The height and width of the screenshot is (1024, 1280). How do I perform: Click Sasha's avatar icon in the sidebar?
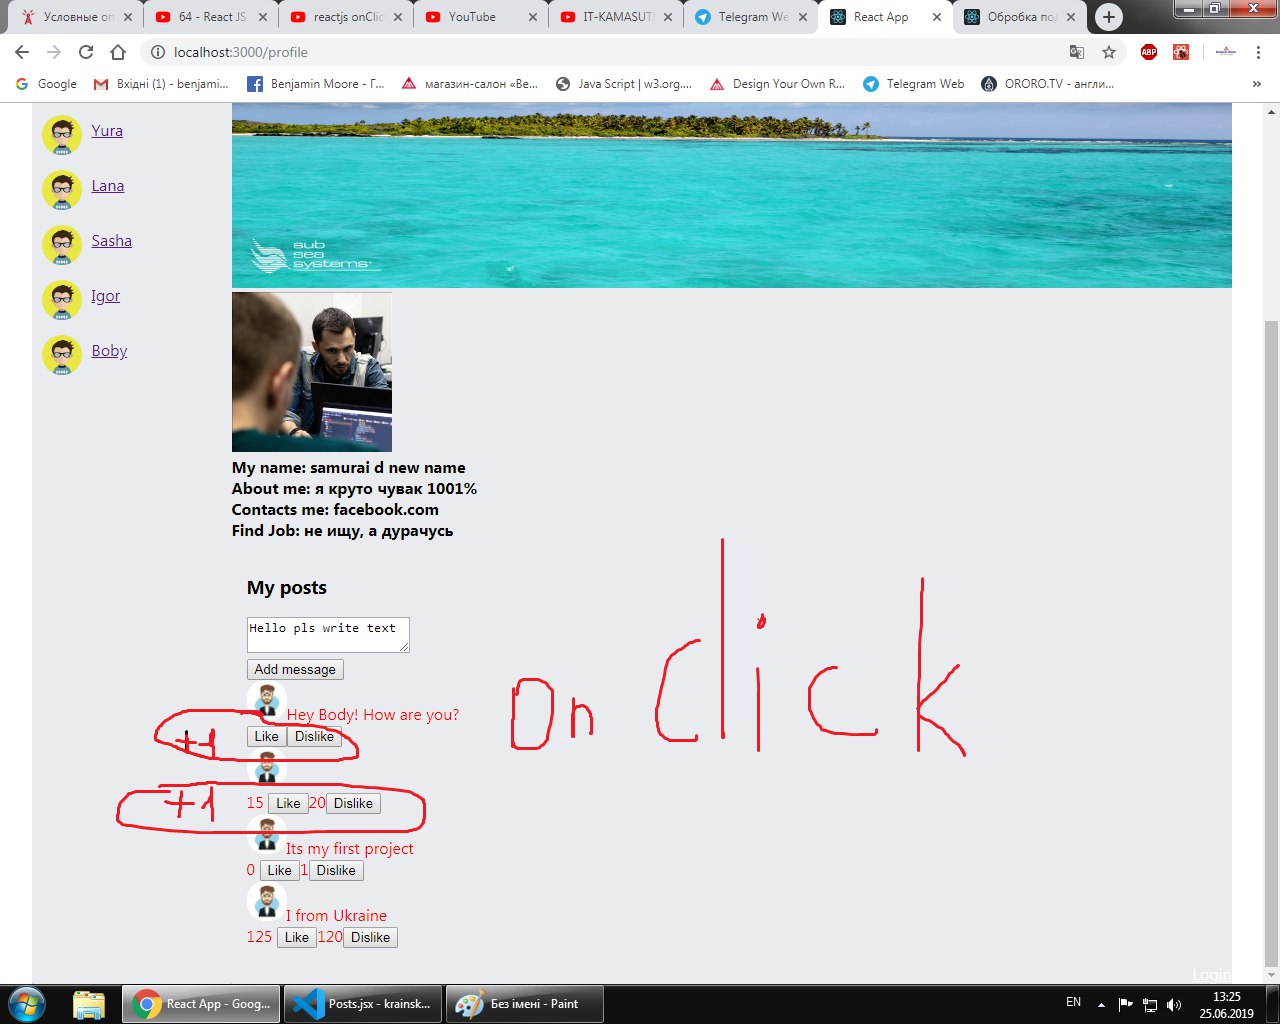[x=62, y=244]
